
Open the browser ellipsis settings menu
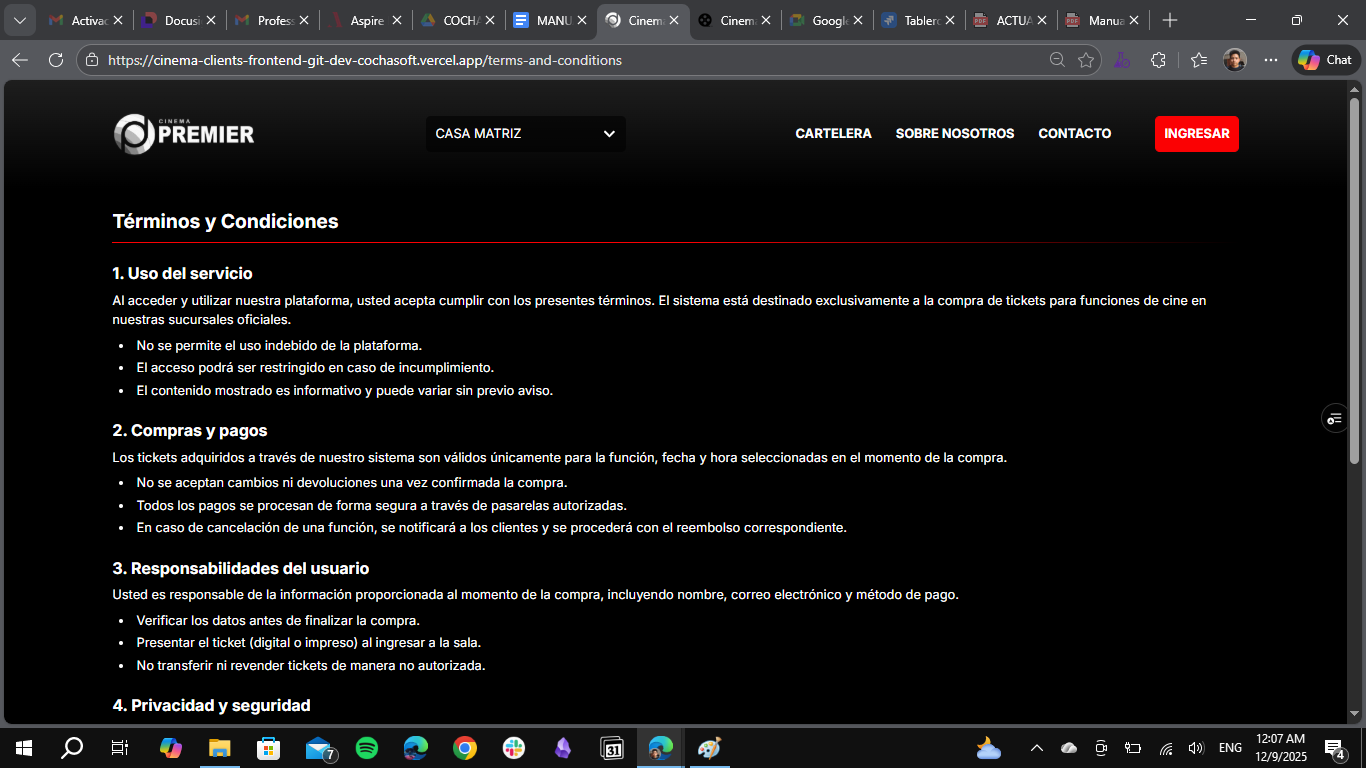(x=1271, y=60)
